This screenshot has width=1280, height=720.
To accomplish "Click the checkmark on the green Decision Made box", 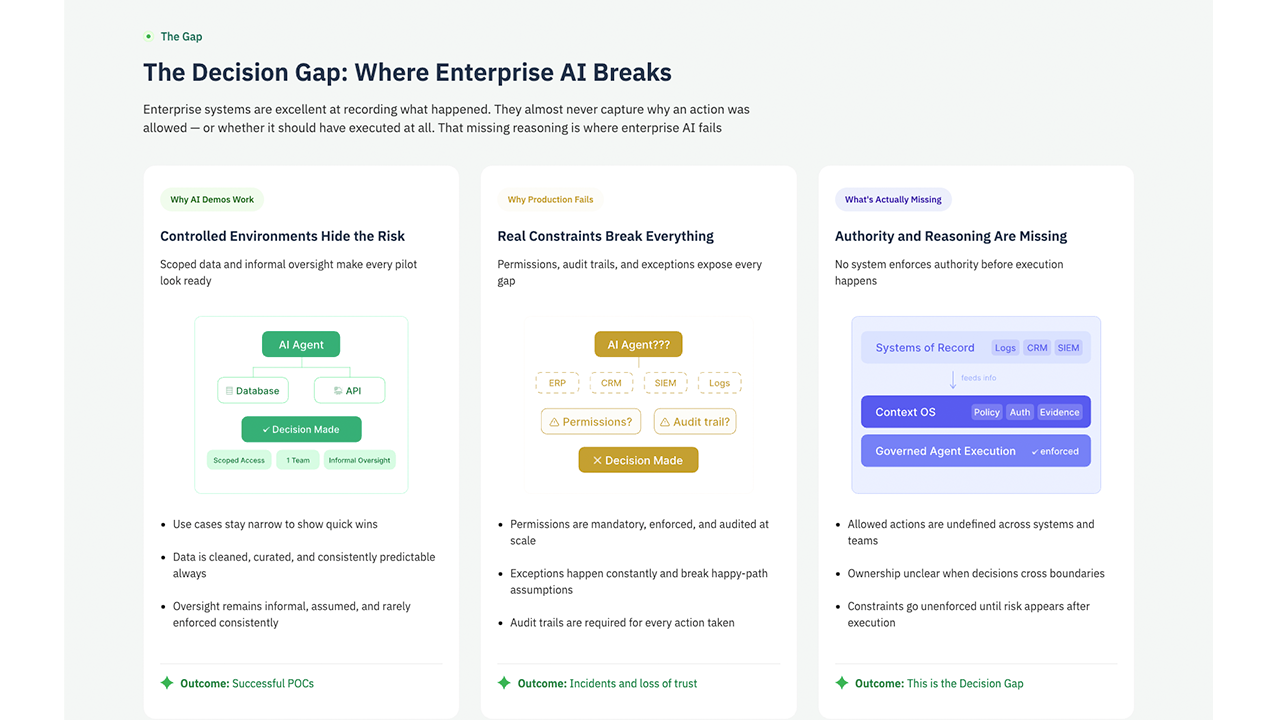I will (x=266, y=430).
